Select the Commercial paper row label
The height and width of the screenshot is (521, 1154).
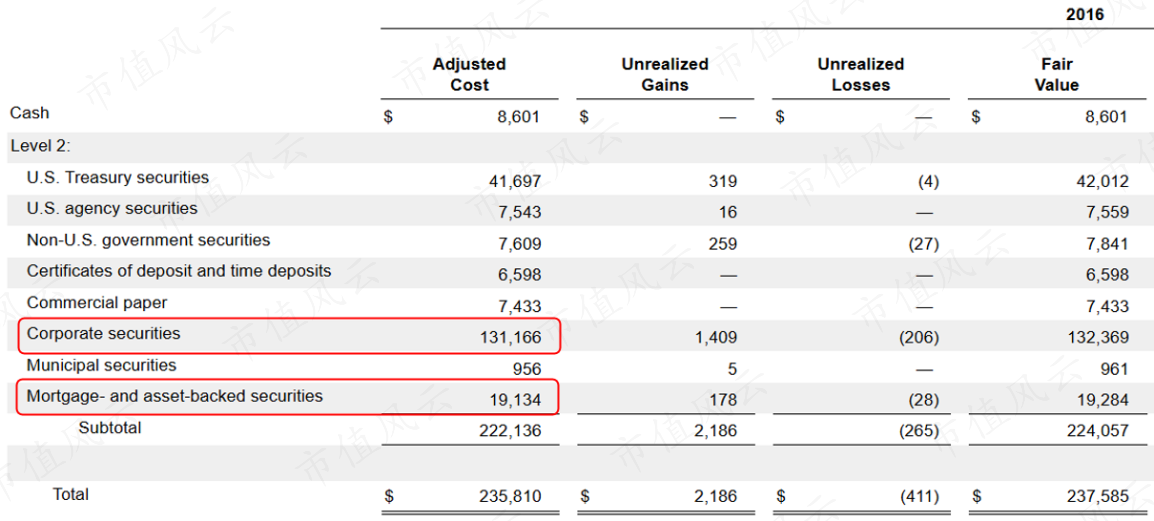click(97, 302)
